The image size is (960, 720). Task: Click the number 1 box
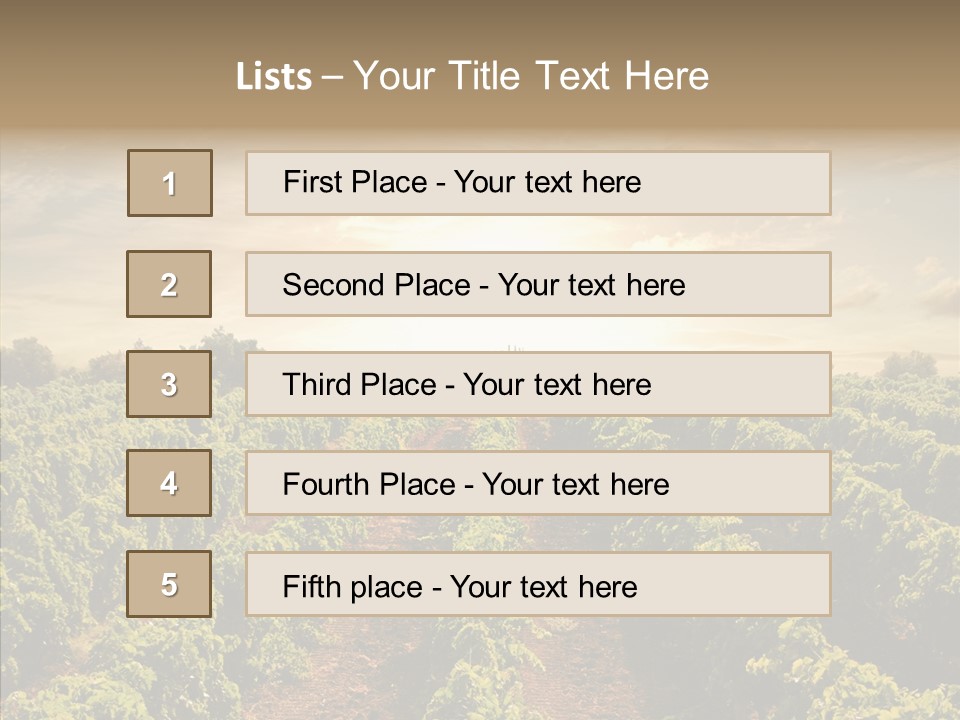[x=170, y=183]
